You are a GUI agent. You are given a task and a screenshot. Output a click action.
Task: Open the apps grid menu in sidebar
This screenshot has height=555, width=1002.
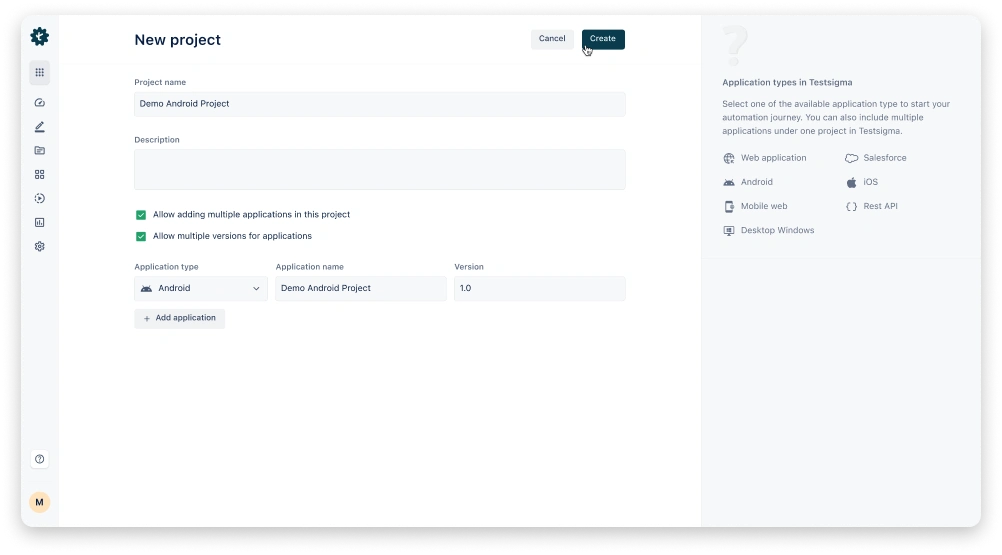pyautogui.click(x=39, y=72)
